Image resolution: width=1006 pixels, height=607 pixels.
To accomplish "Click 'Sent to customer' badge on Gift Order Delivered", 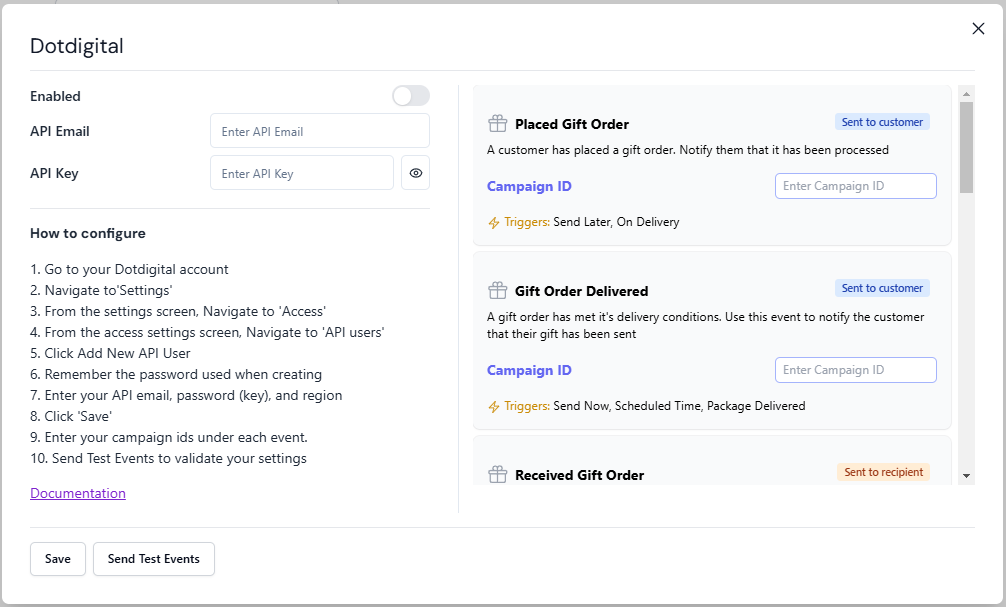I will click(882, 288).
